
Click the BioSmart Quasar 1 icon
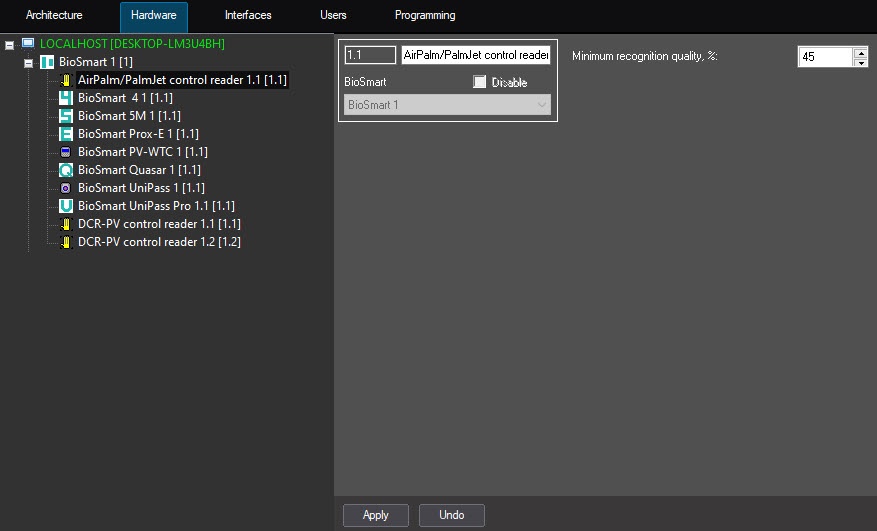[66, 170]
